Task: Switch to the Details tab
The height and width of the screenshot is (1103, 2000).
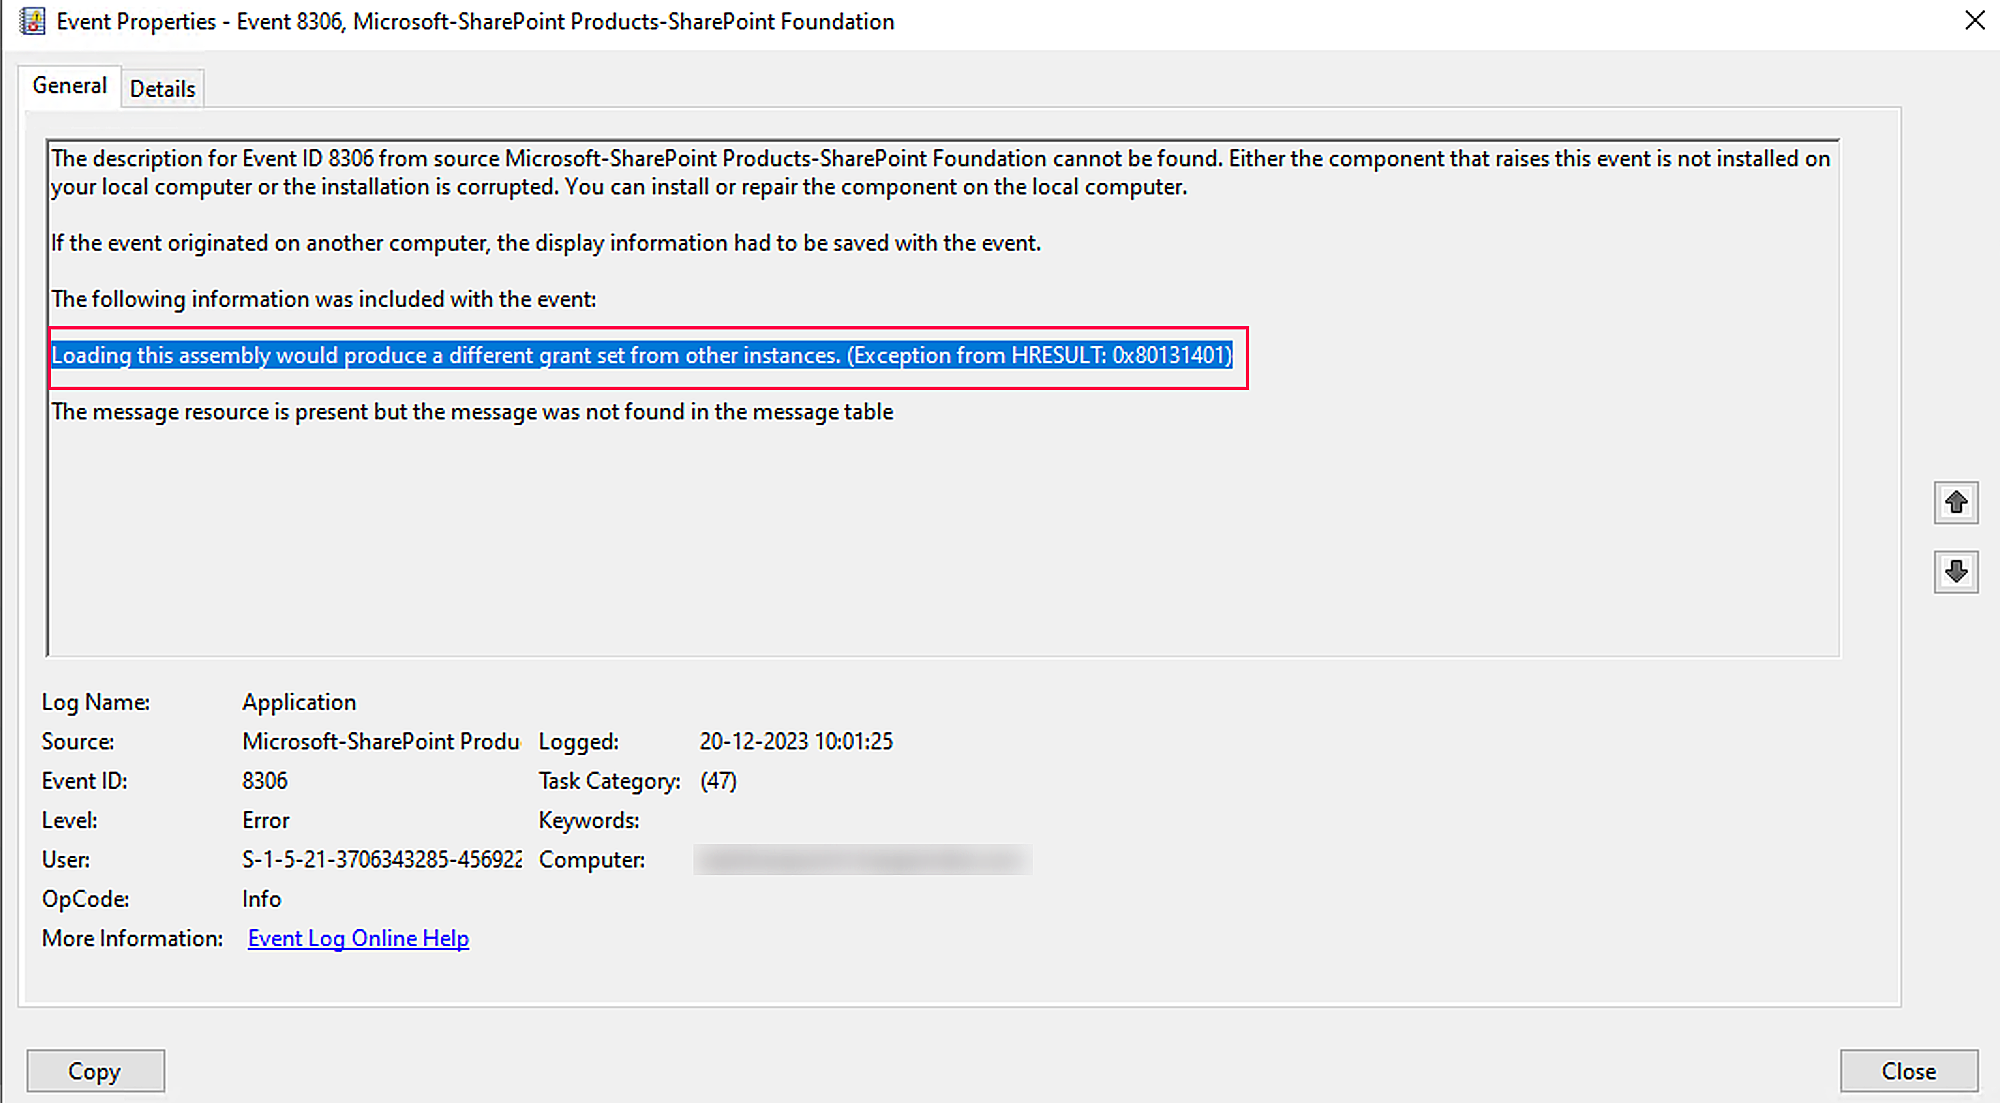Action: tap(162, 89)
